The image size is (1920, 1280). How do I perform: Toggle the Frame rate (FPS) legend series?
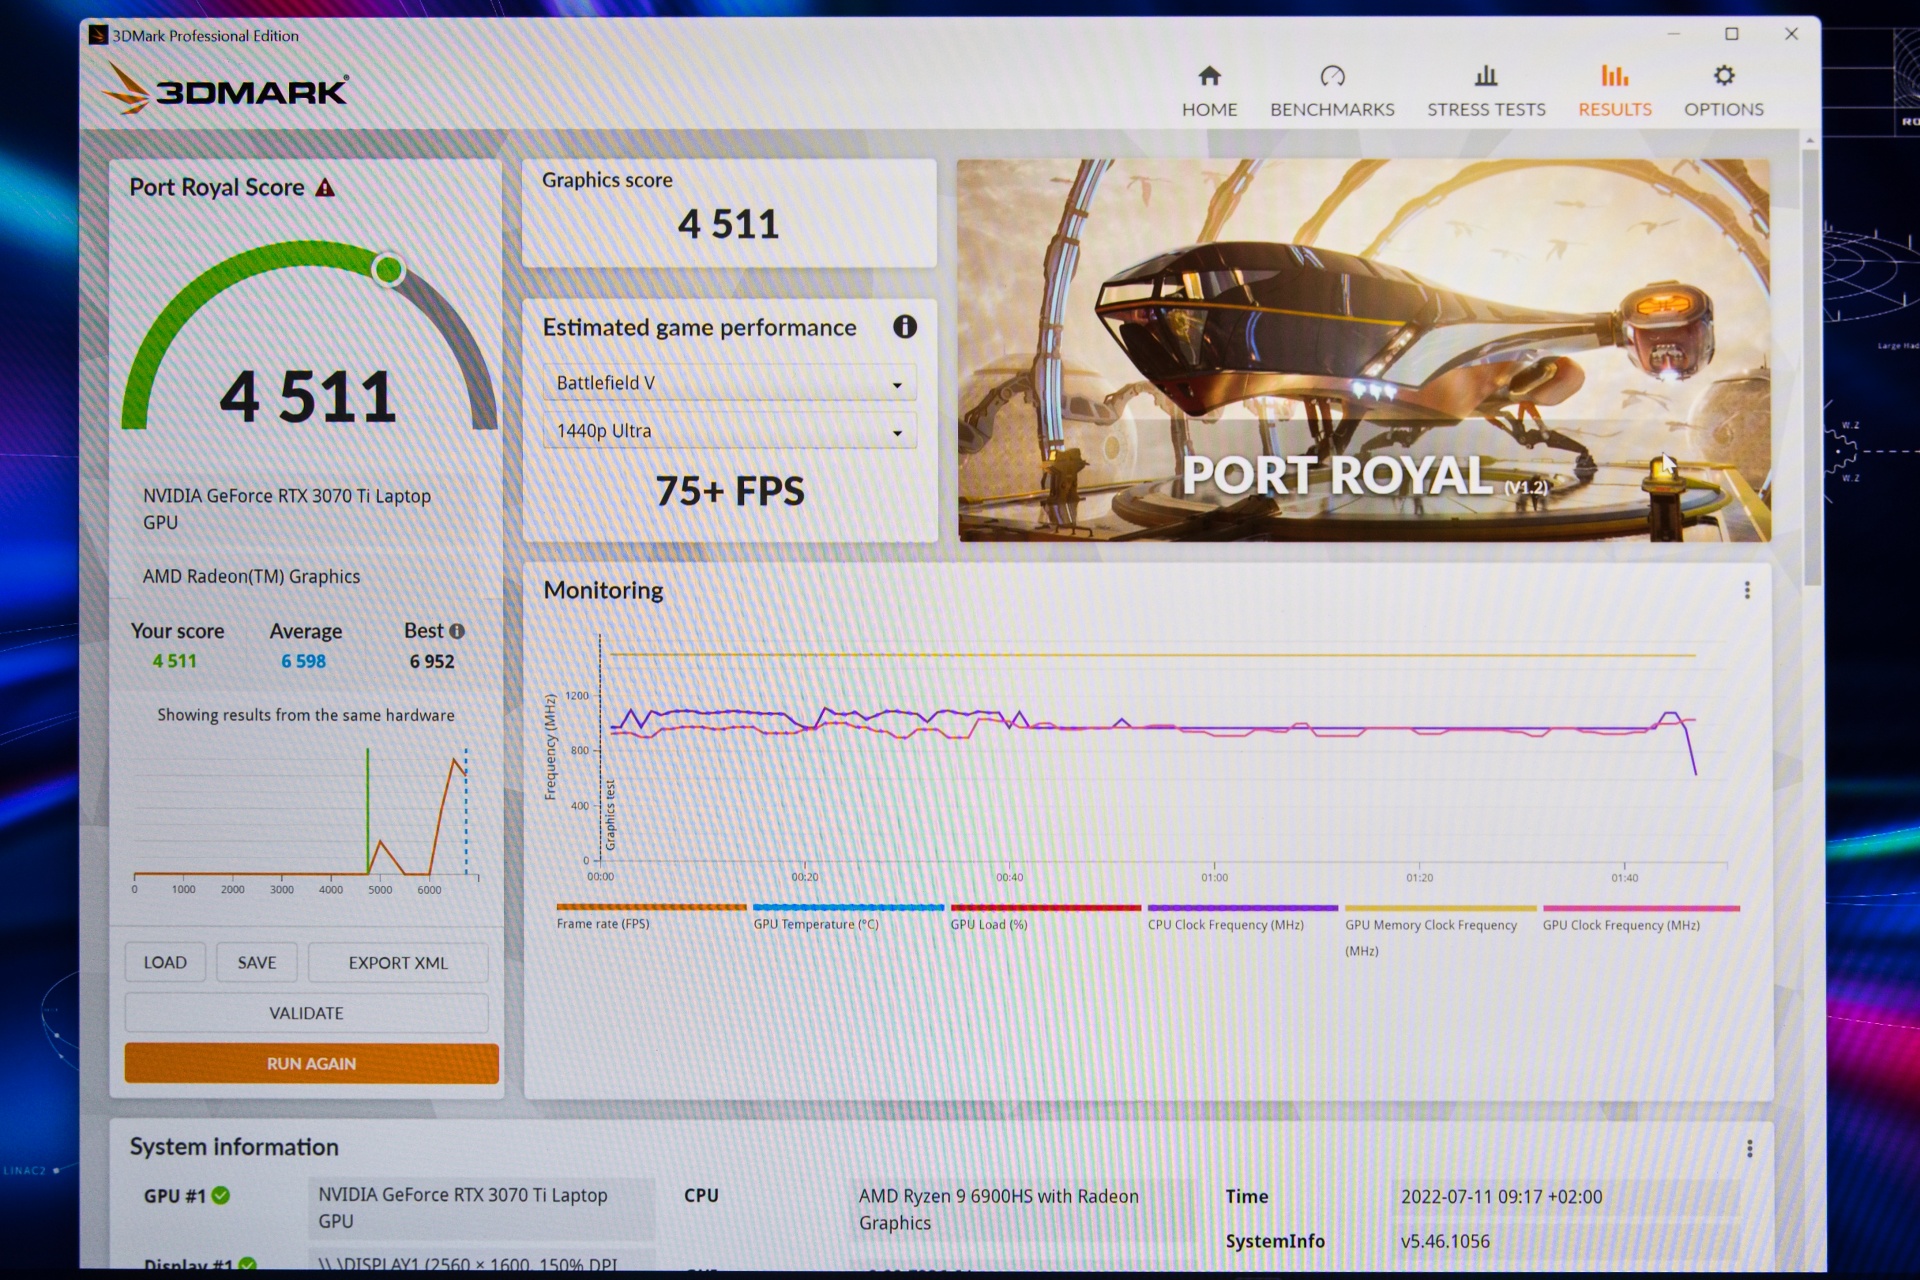click(x=603, y=924)
